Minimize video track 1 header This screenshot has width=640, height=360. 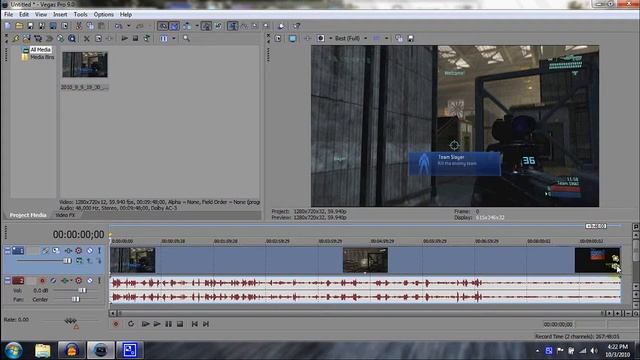7,250
